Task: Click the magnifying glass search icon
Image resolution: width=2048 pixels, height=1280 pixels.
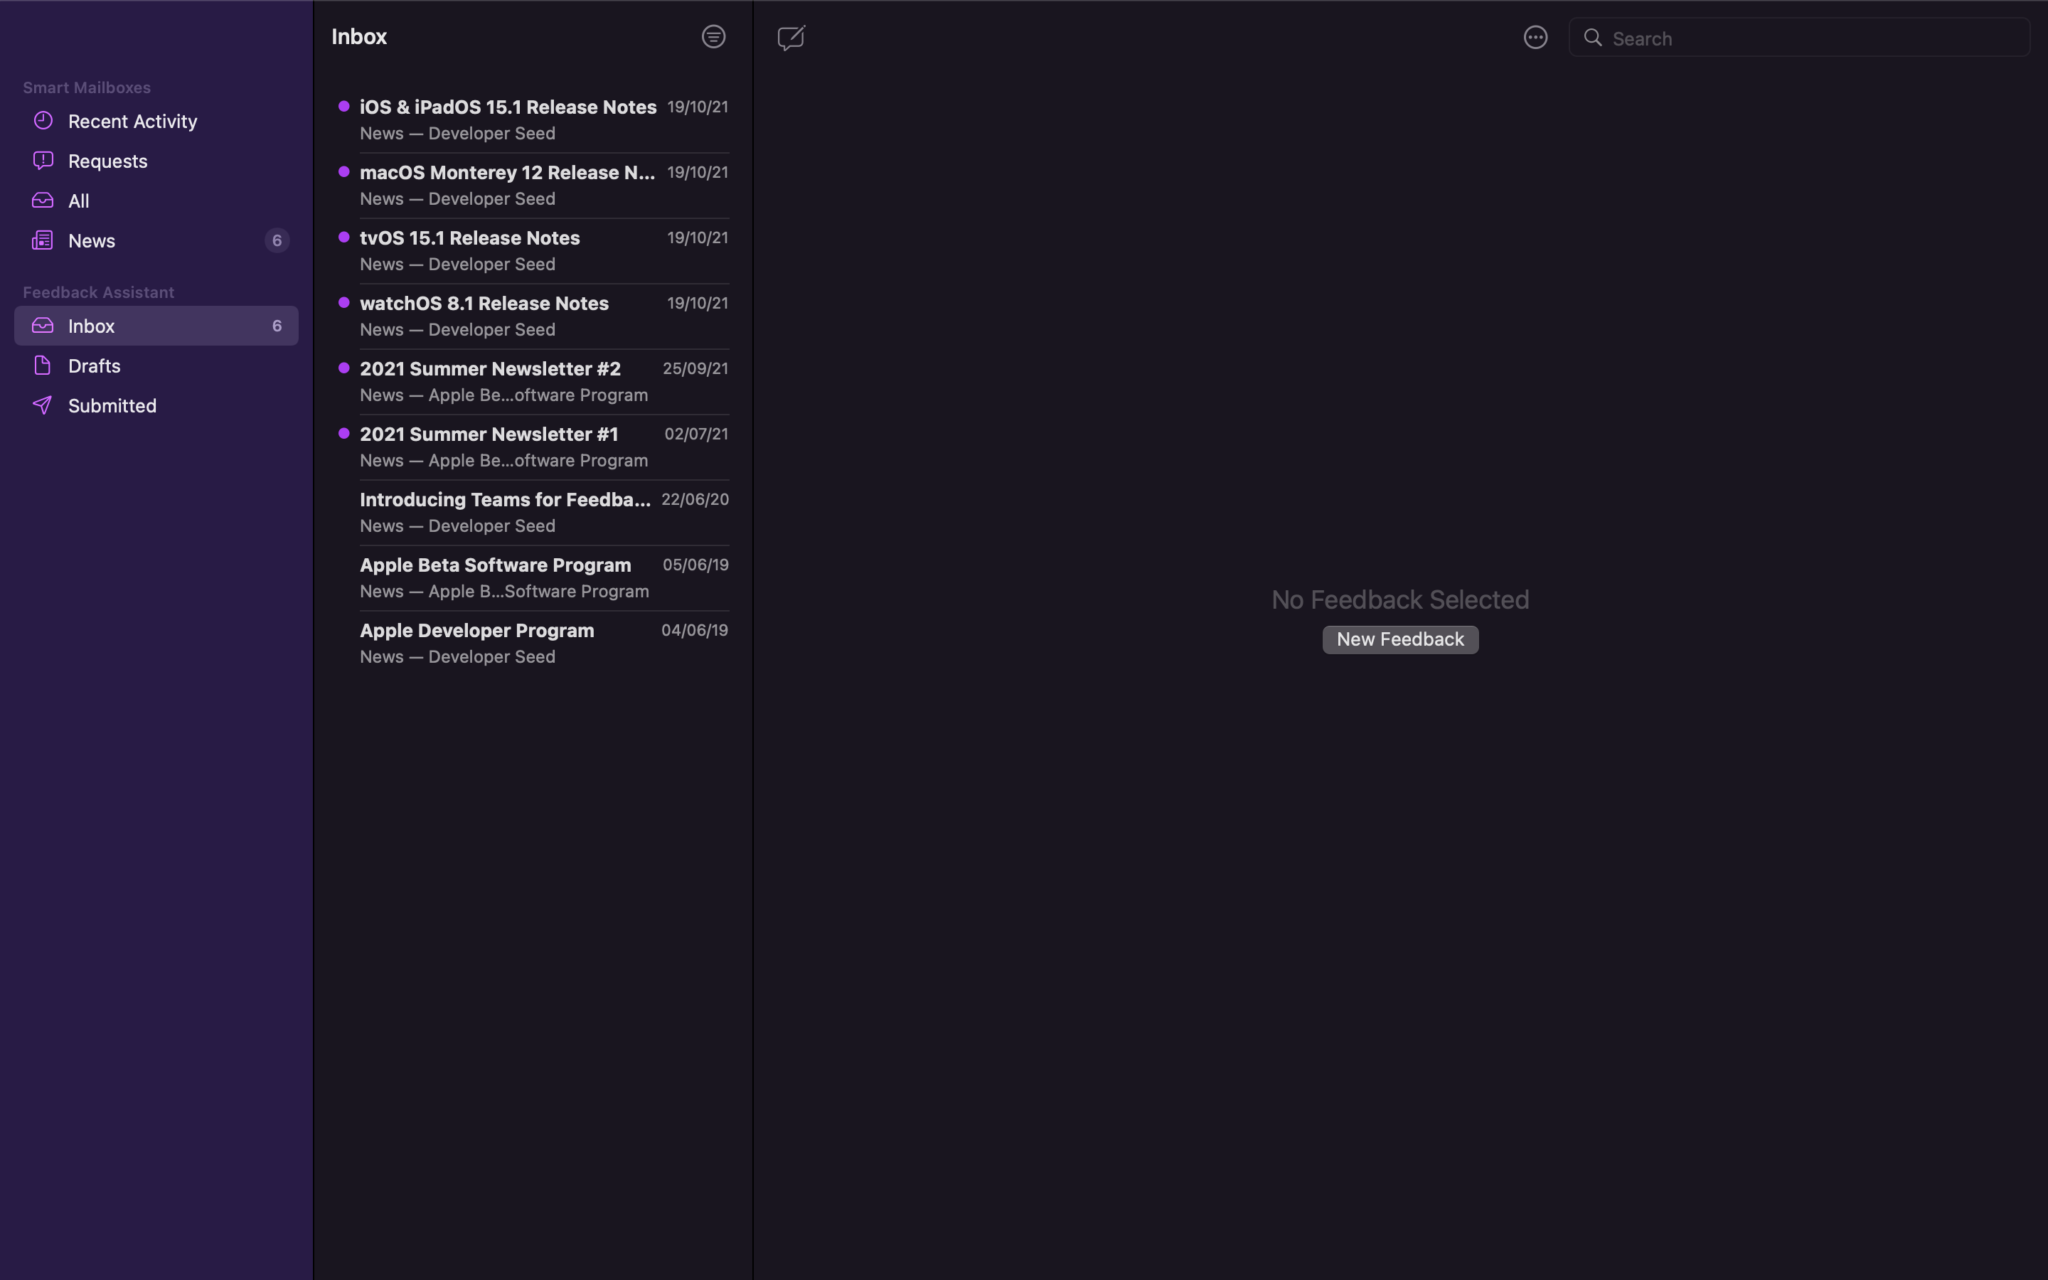Action: point(1593,38)
